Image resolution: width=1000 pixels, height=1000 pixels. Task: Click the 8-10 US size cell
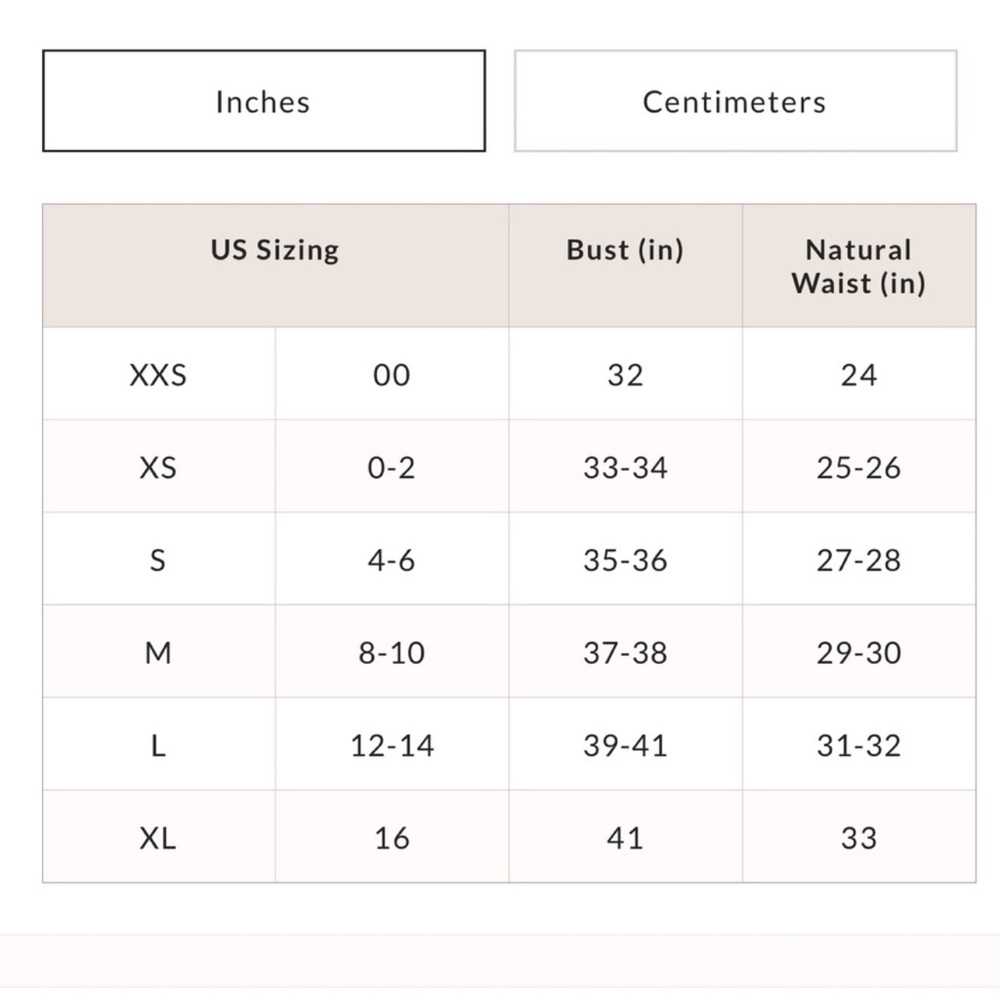[392, 651]
